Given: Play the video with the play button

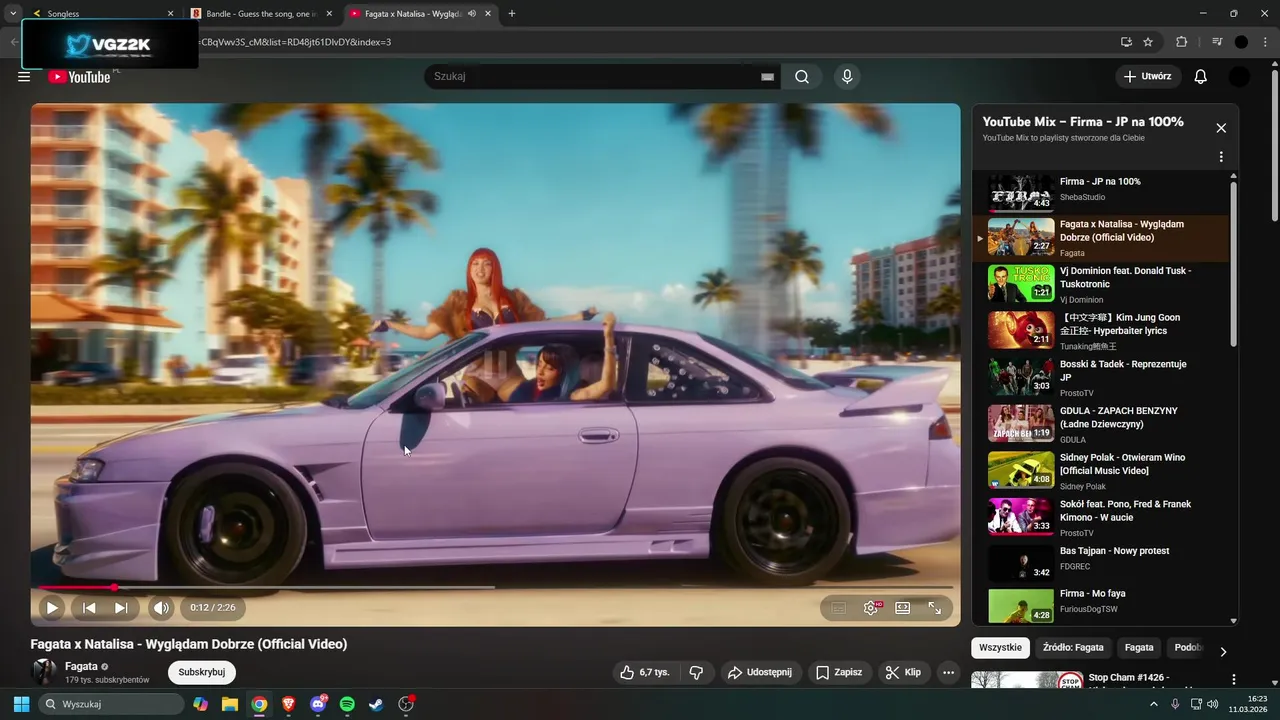Looking at the screenshot, I should tap(52, 607).
